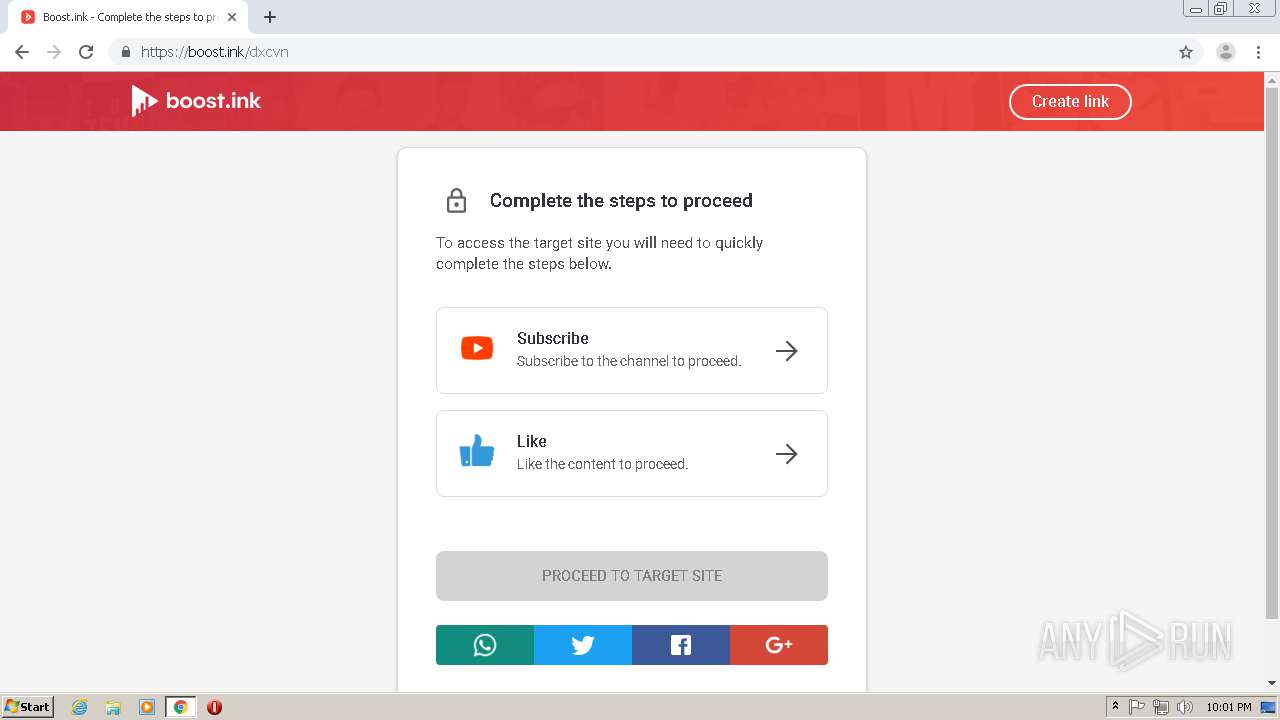The image size is (1280, 720).
Task: Bookmark this page with the star
Action: click(x=1186, y=52)
